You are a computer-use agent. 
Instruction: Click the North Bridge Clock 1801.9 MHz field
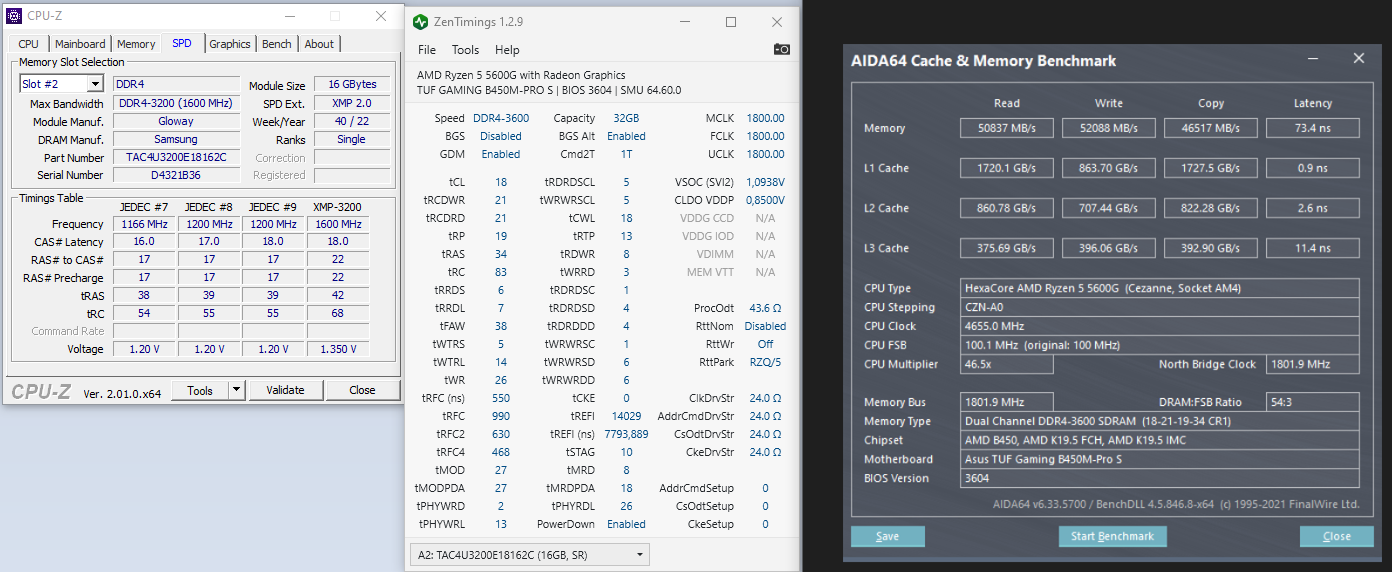point(1313,364)
